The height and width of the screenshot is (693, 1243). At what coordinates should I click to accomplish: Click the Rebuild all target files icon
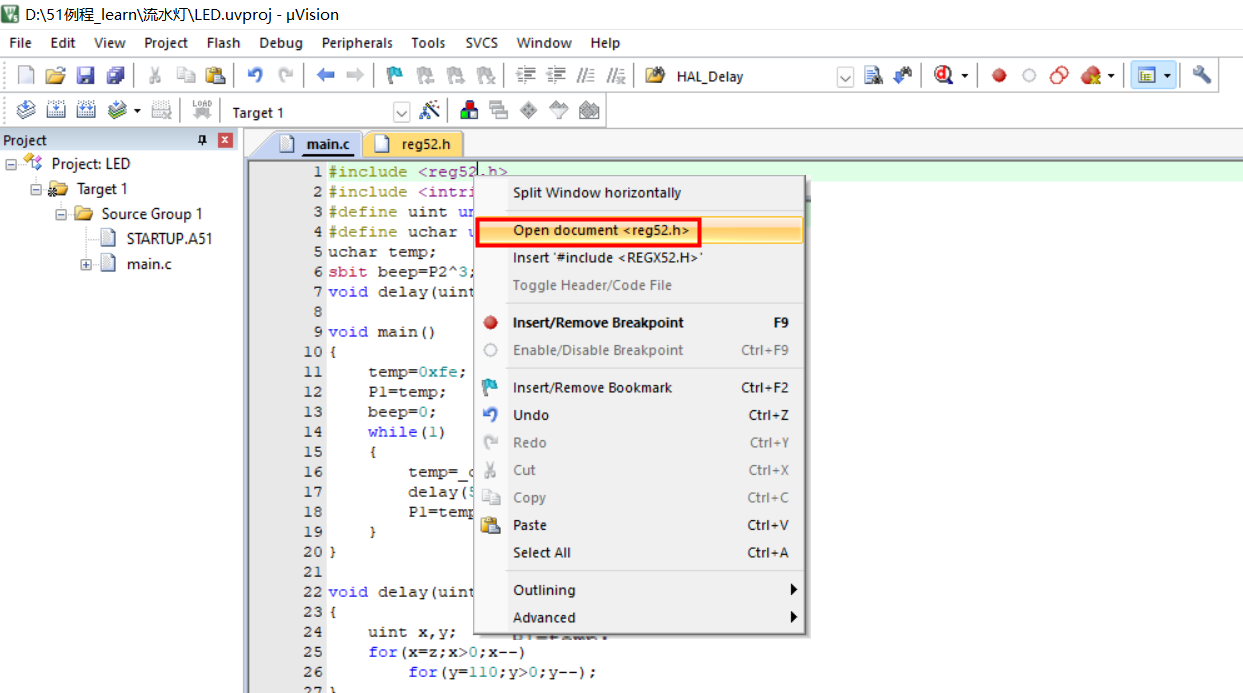[86, 111]
